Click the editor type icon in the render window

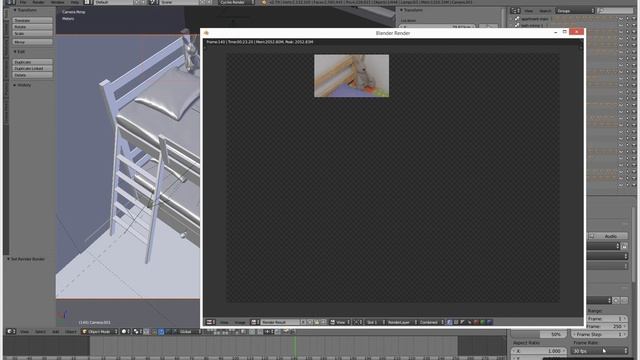click(210, 322)
